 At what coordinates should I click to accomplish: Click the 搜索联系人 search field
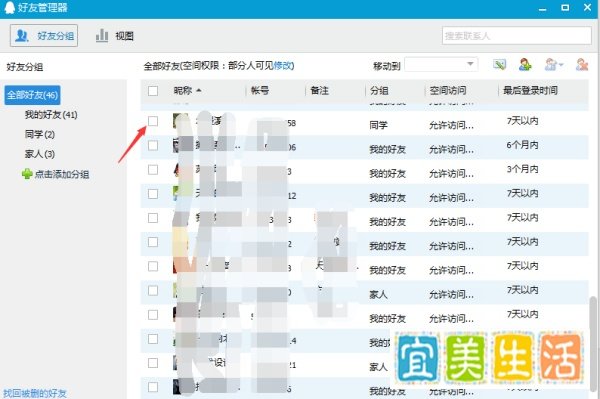[517, 36]
